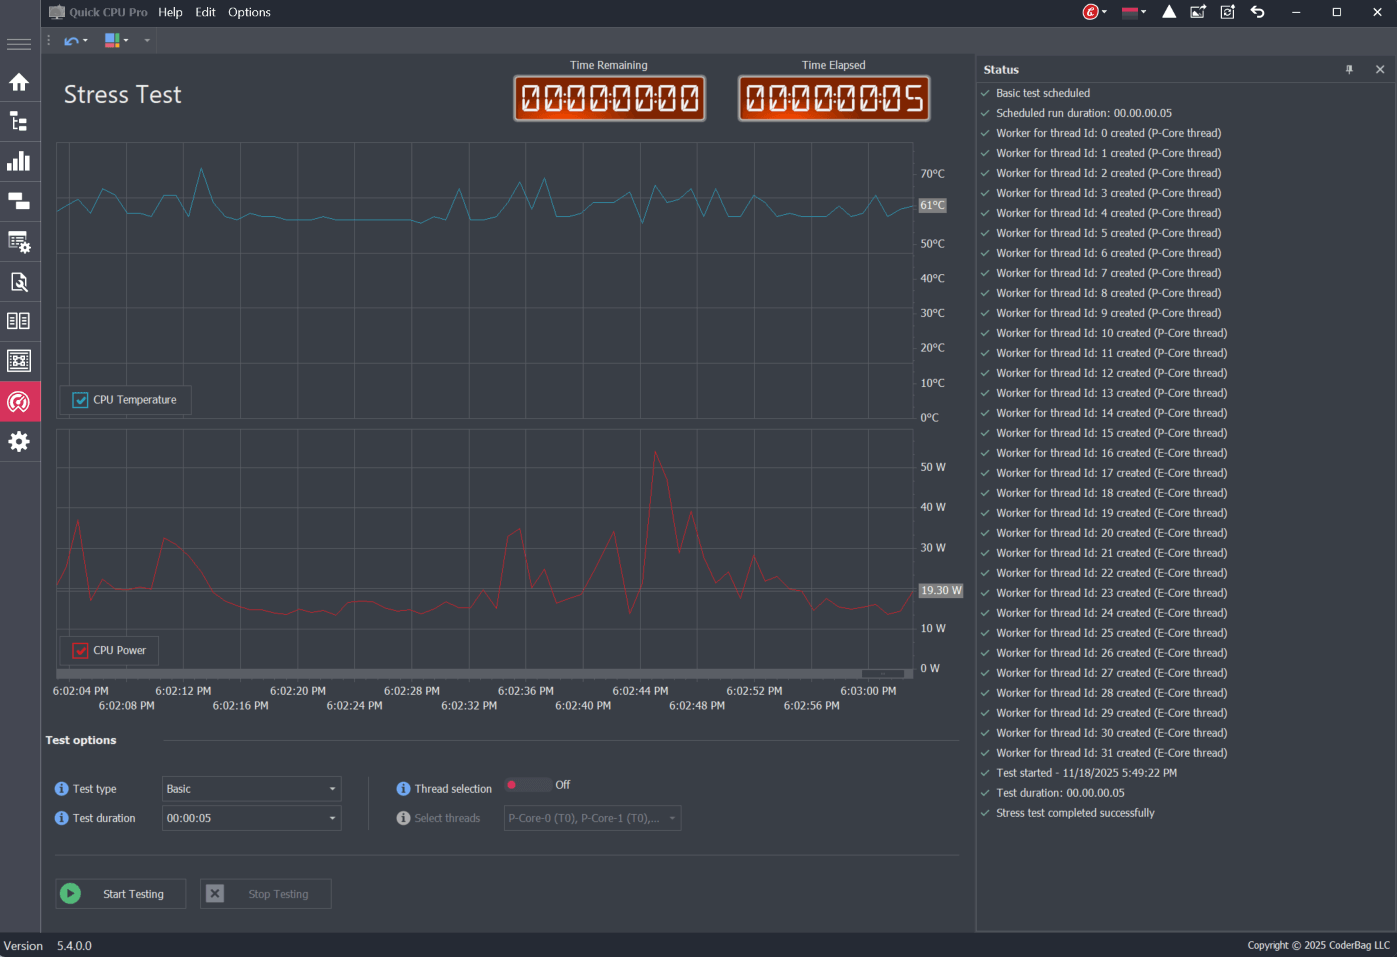Viewport: 1397px width, 957px height.
Task: Select the system information magnifier icon
Action: (19, 281)
